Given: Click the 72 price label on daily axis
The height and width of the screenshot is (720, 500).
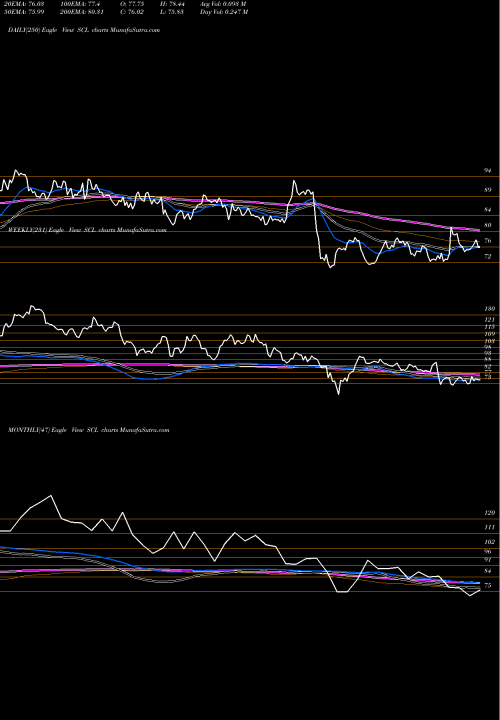Looking at the screenshot, I should coord(488,257).
